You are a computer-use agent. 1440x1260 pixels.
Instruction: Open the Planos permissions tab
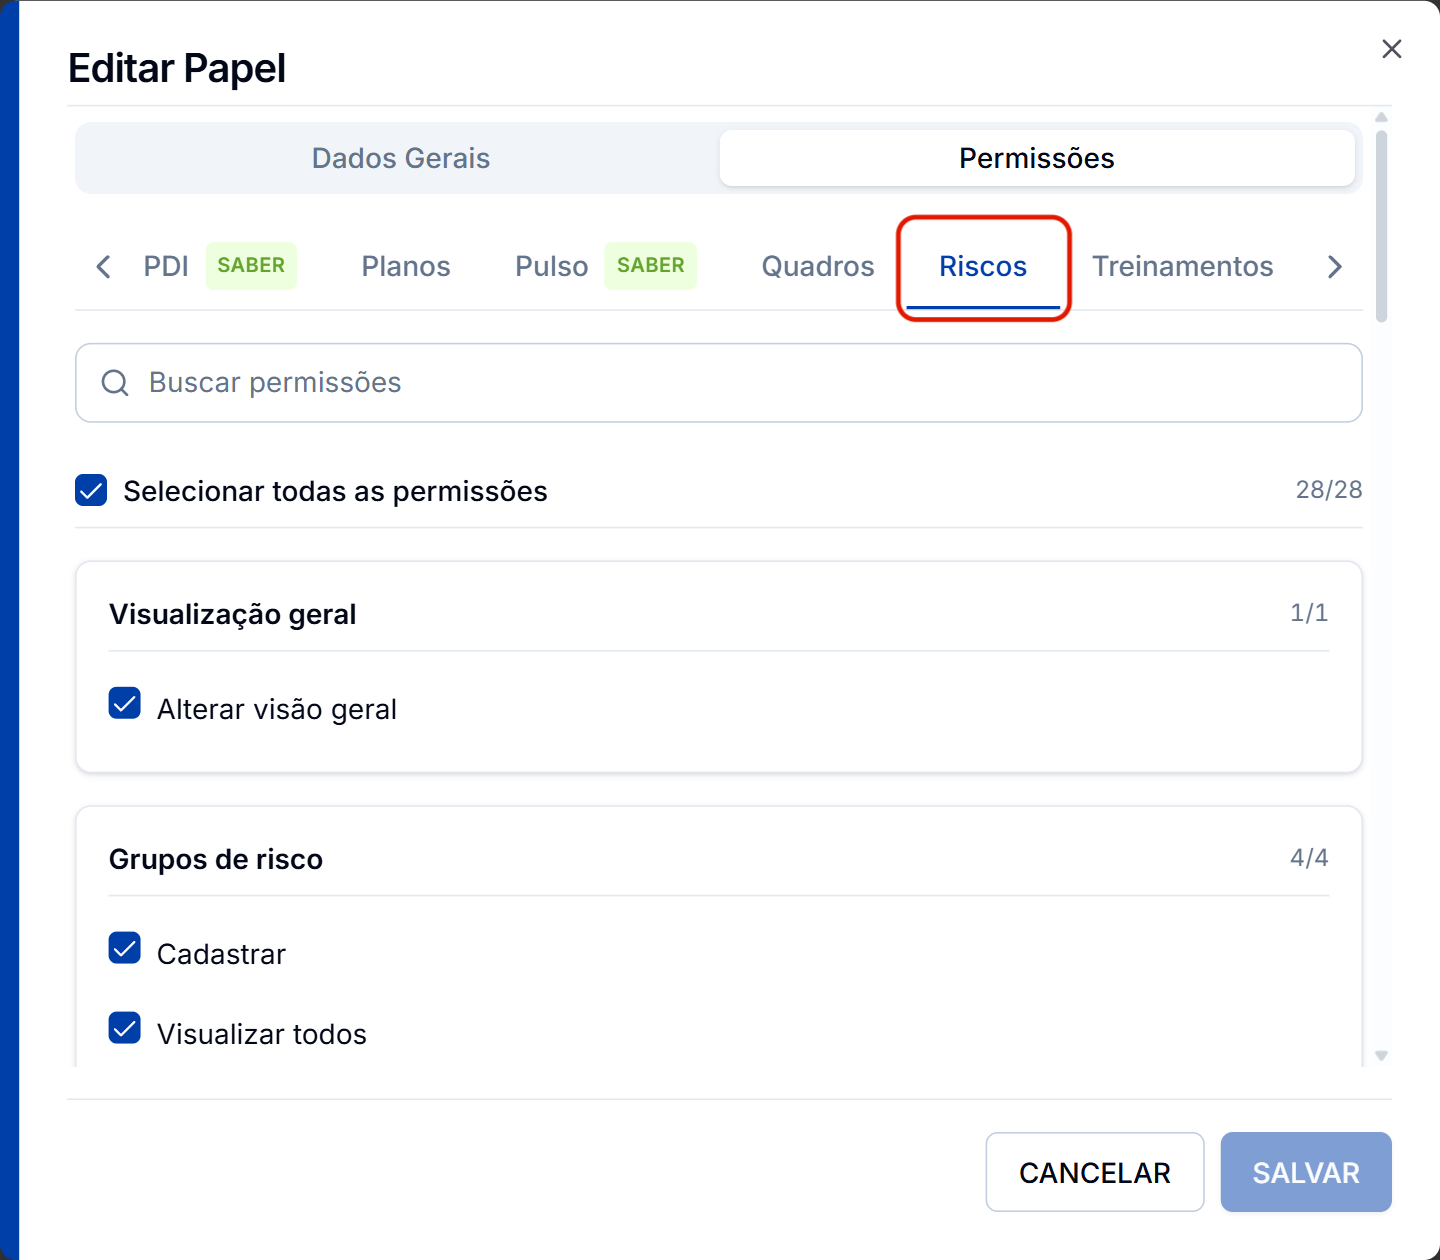point(406,266)
